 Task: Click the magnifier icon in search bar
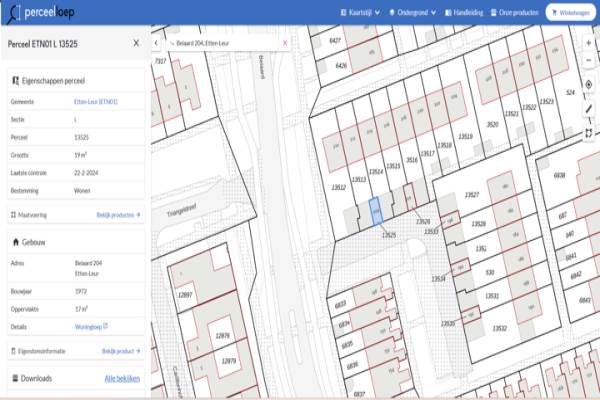(172, 44)
